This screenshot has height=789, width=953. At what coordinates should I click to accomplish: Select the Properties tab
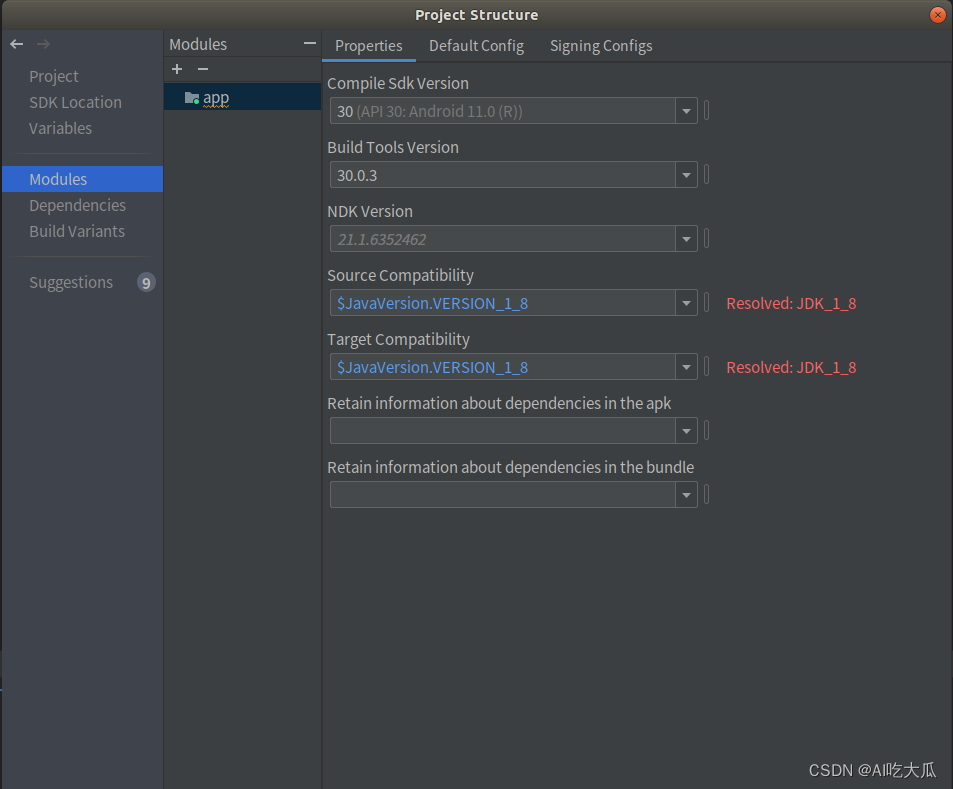click(368, 46)
